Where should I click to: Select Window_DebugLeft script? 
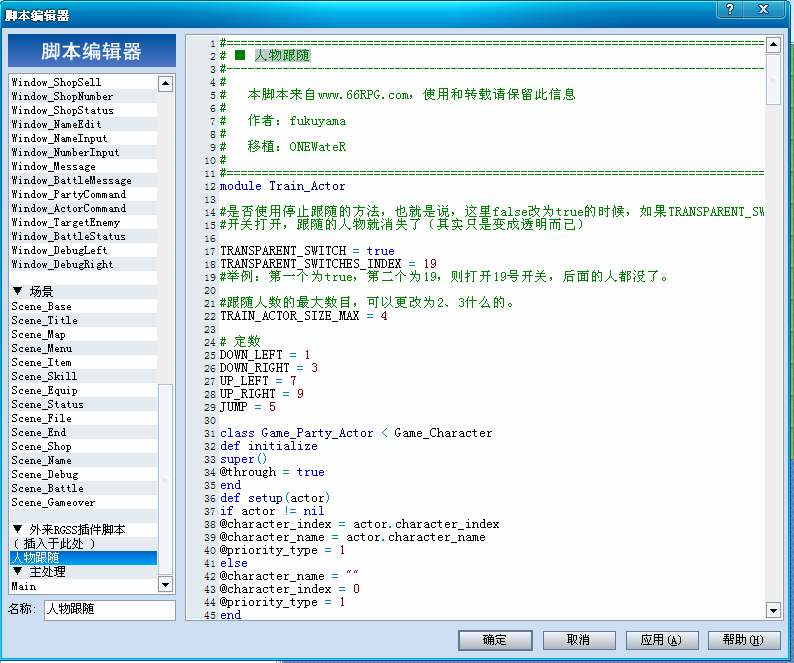(x=84, y=250)
